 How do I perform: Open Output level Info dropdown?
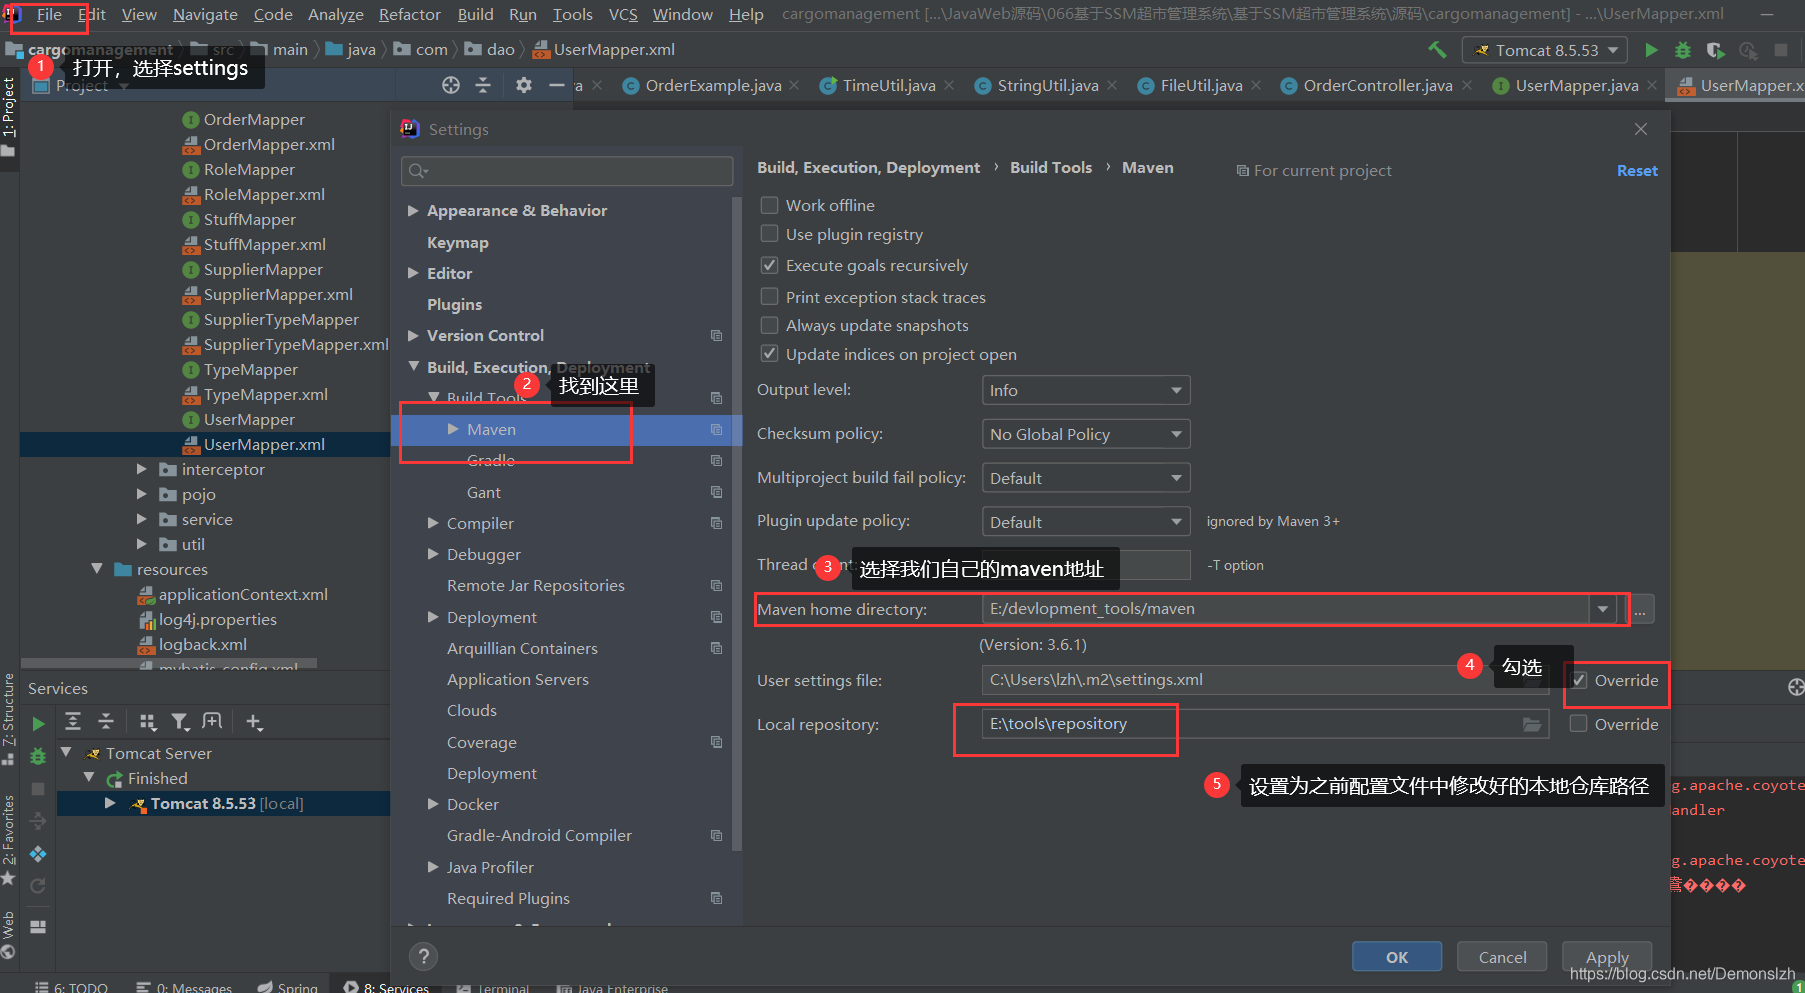(1086, 390)
